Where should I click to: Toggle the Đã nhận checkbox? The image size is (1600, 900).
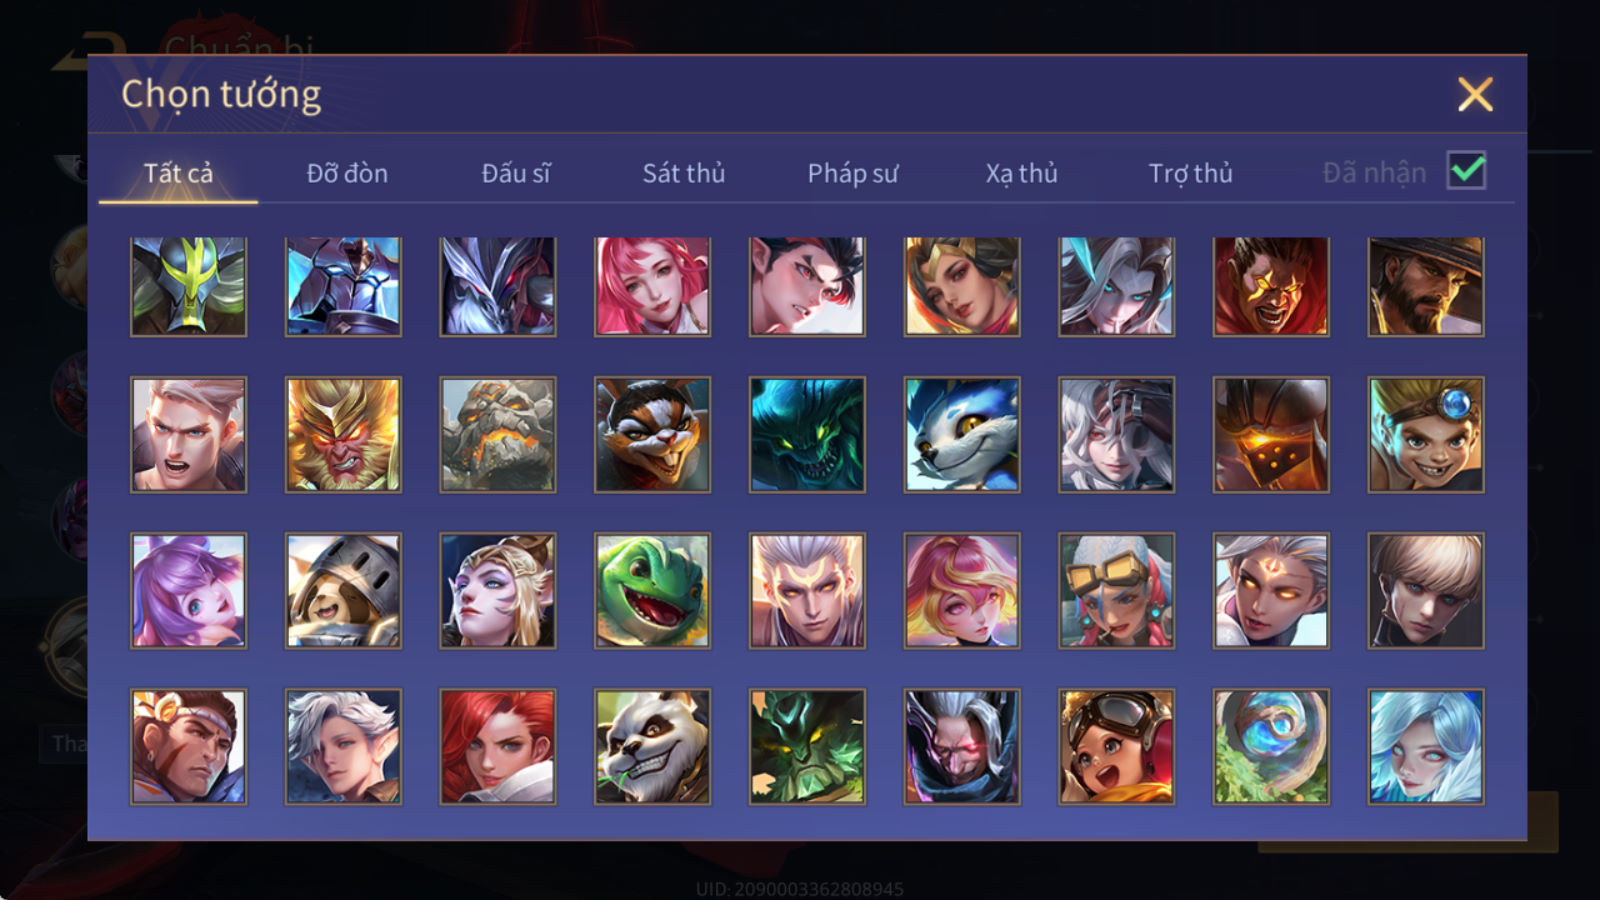pos(1466,171)
